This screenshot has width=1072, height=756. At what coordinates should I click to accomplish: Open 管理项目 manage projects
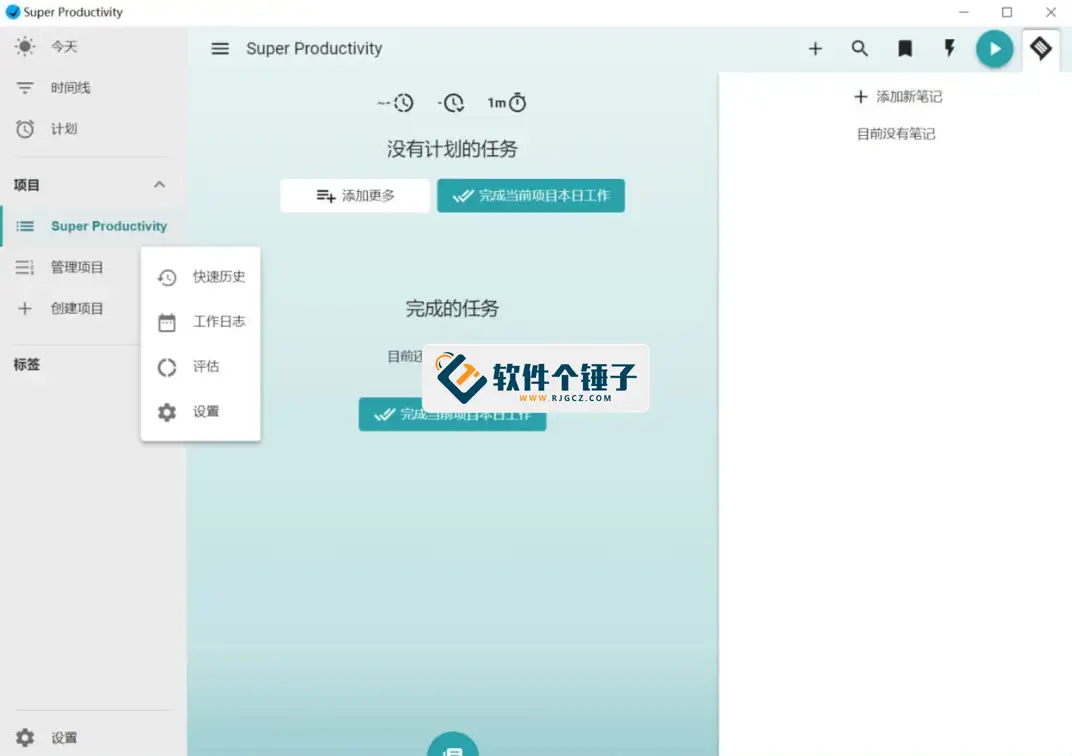pos(77,267)
